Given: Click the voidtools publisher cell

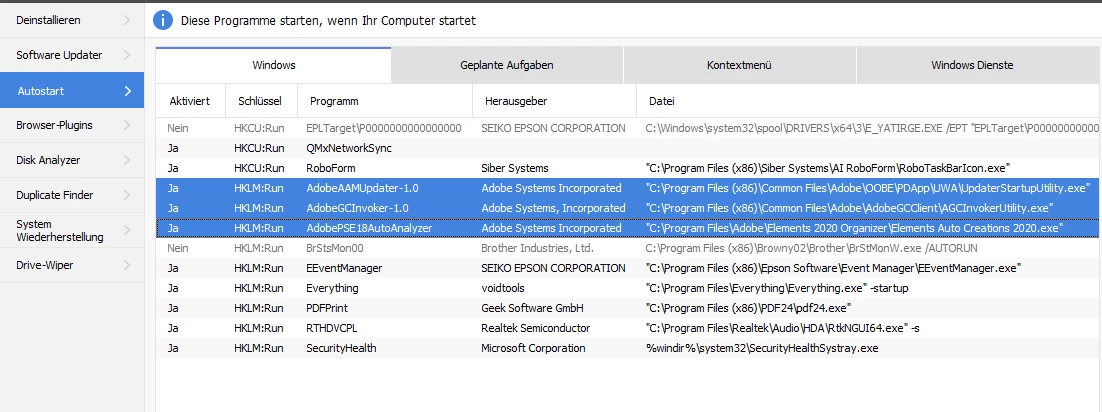Looking at the screenshot, I should click(503, 288).
